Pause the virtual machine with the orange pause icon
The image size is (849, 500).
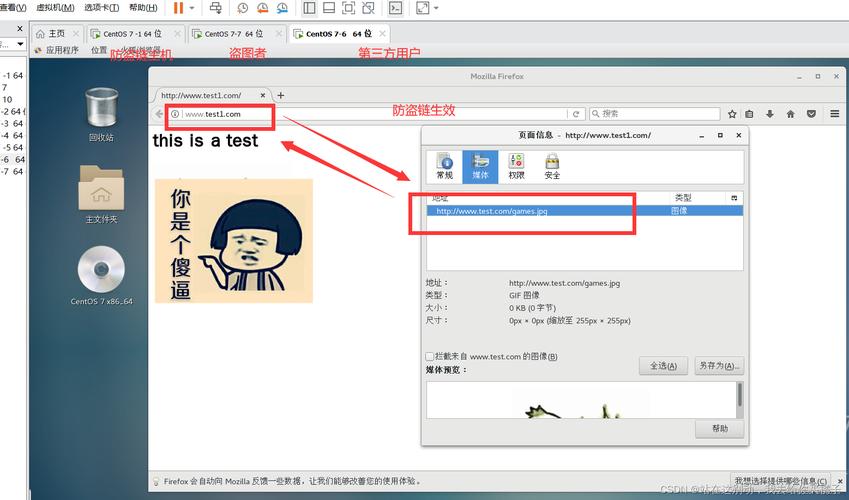pos(178,8)
